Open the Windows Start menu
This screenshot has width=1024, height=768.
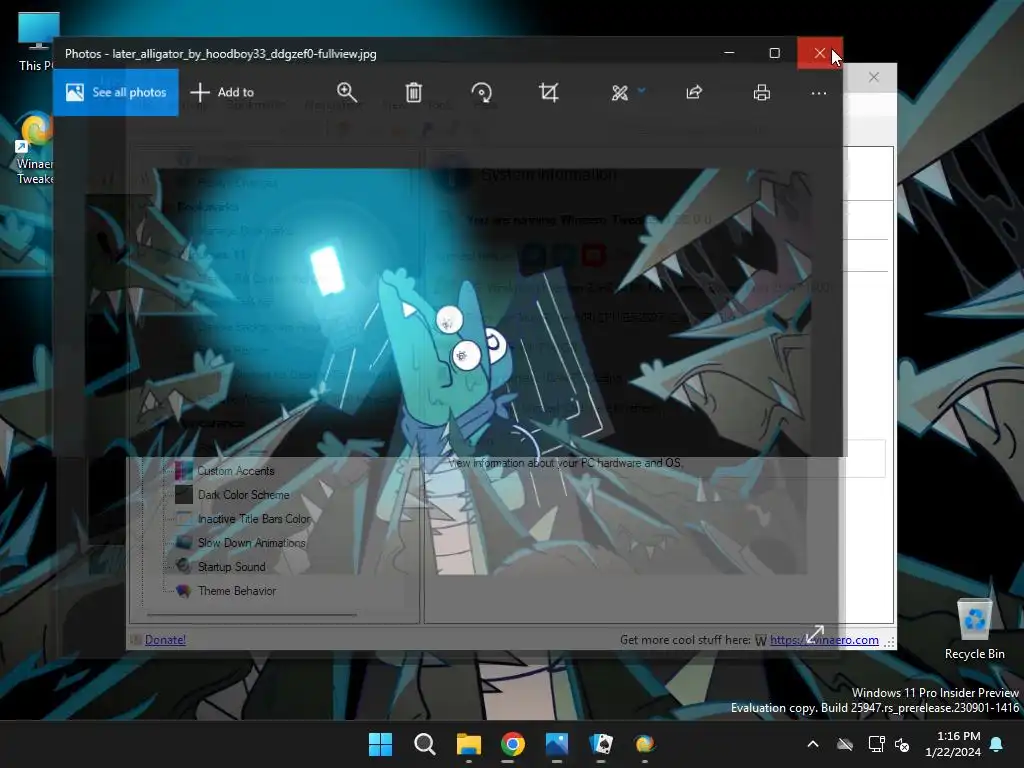tap(380, 744)
